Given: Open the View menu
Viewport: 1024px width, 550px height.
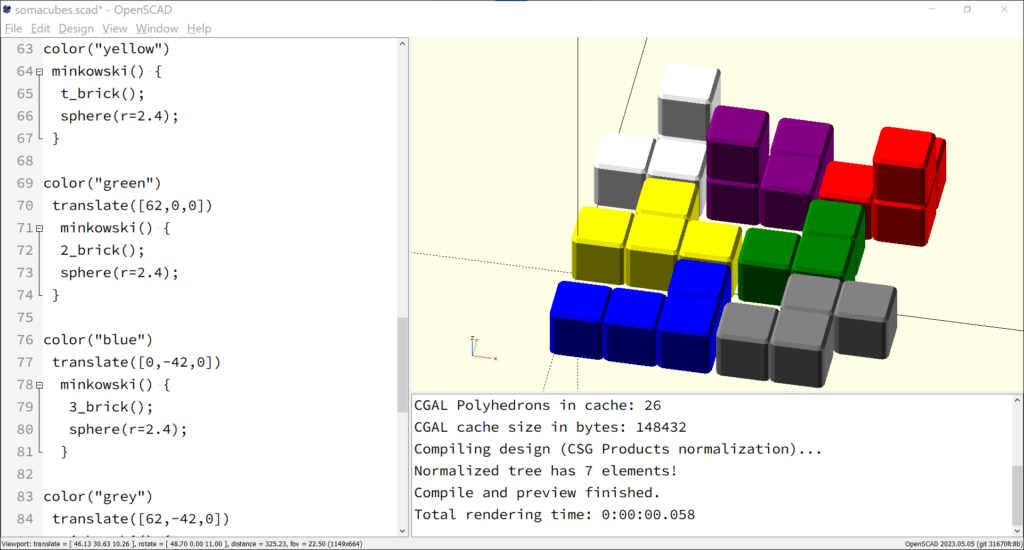Looking at the screenshot, I should [x=114, y=29].
